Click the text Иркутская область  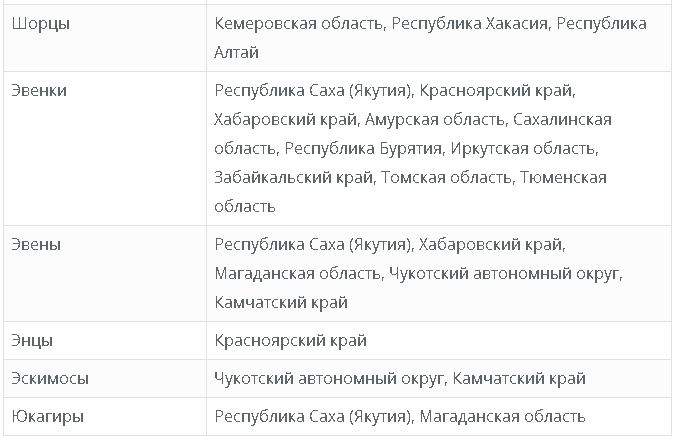(x=523, y=149)
